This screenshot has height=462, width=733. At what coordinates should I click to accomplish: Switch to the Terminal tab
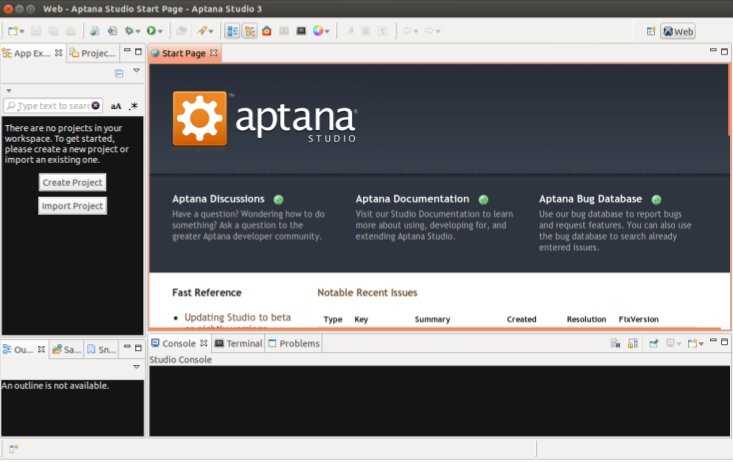(x=238, y=343)
